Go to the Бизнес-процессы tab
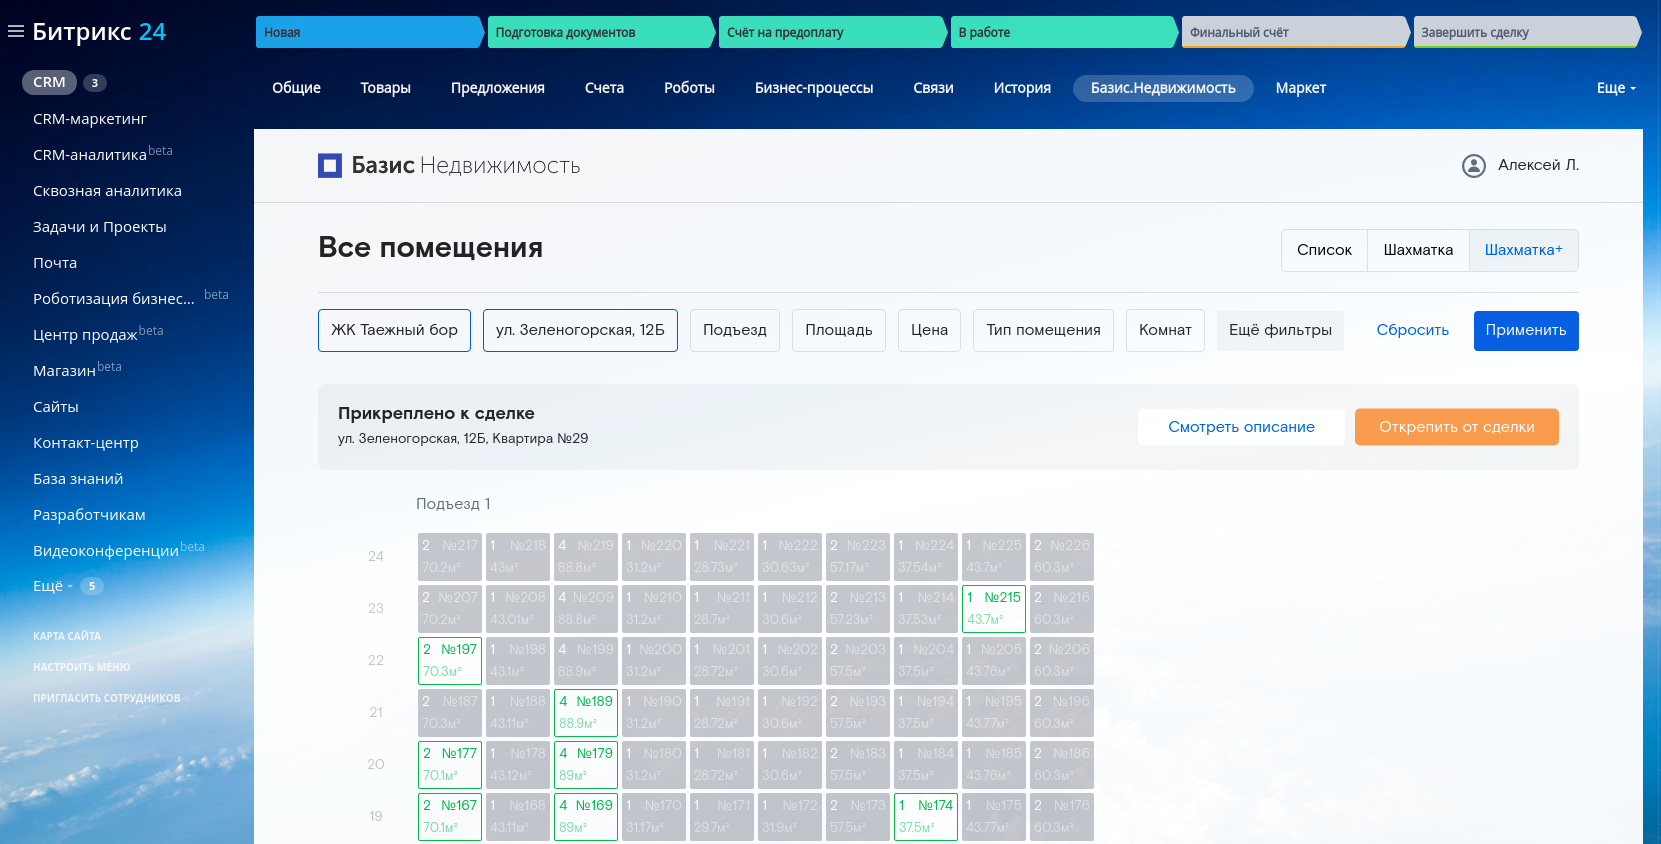Image resolution: width=1661 pixels, height=844 pixels. [813, 88]
